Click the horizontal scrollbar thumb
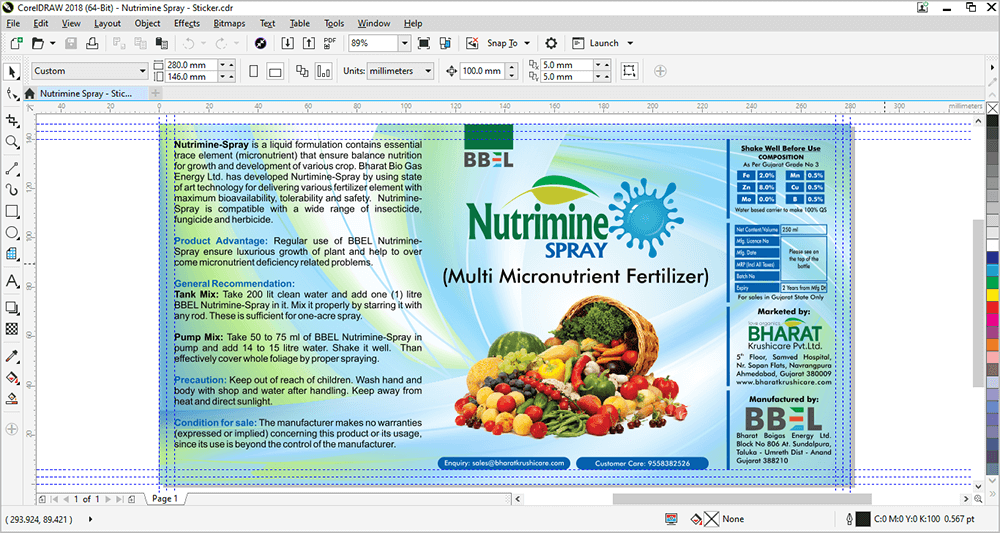 pyautogui.click(x=742, y=499)
